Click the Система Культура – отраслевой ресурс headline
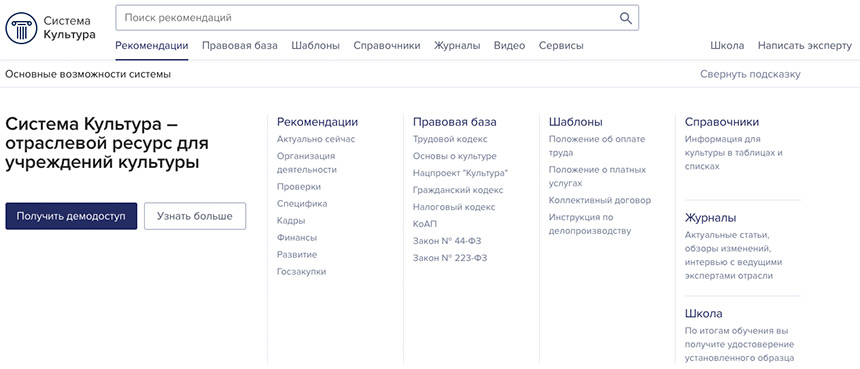 (107, 144)
